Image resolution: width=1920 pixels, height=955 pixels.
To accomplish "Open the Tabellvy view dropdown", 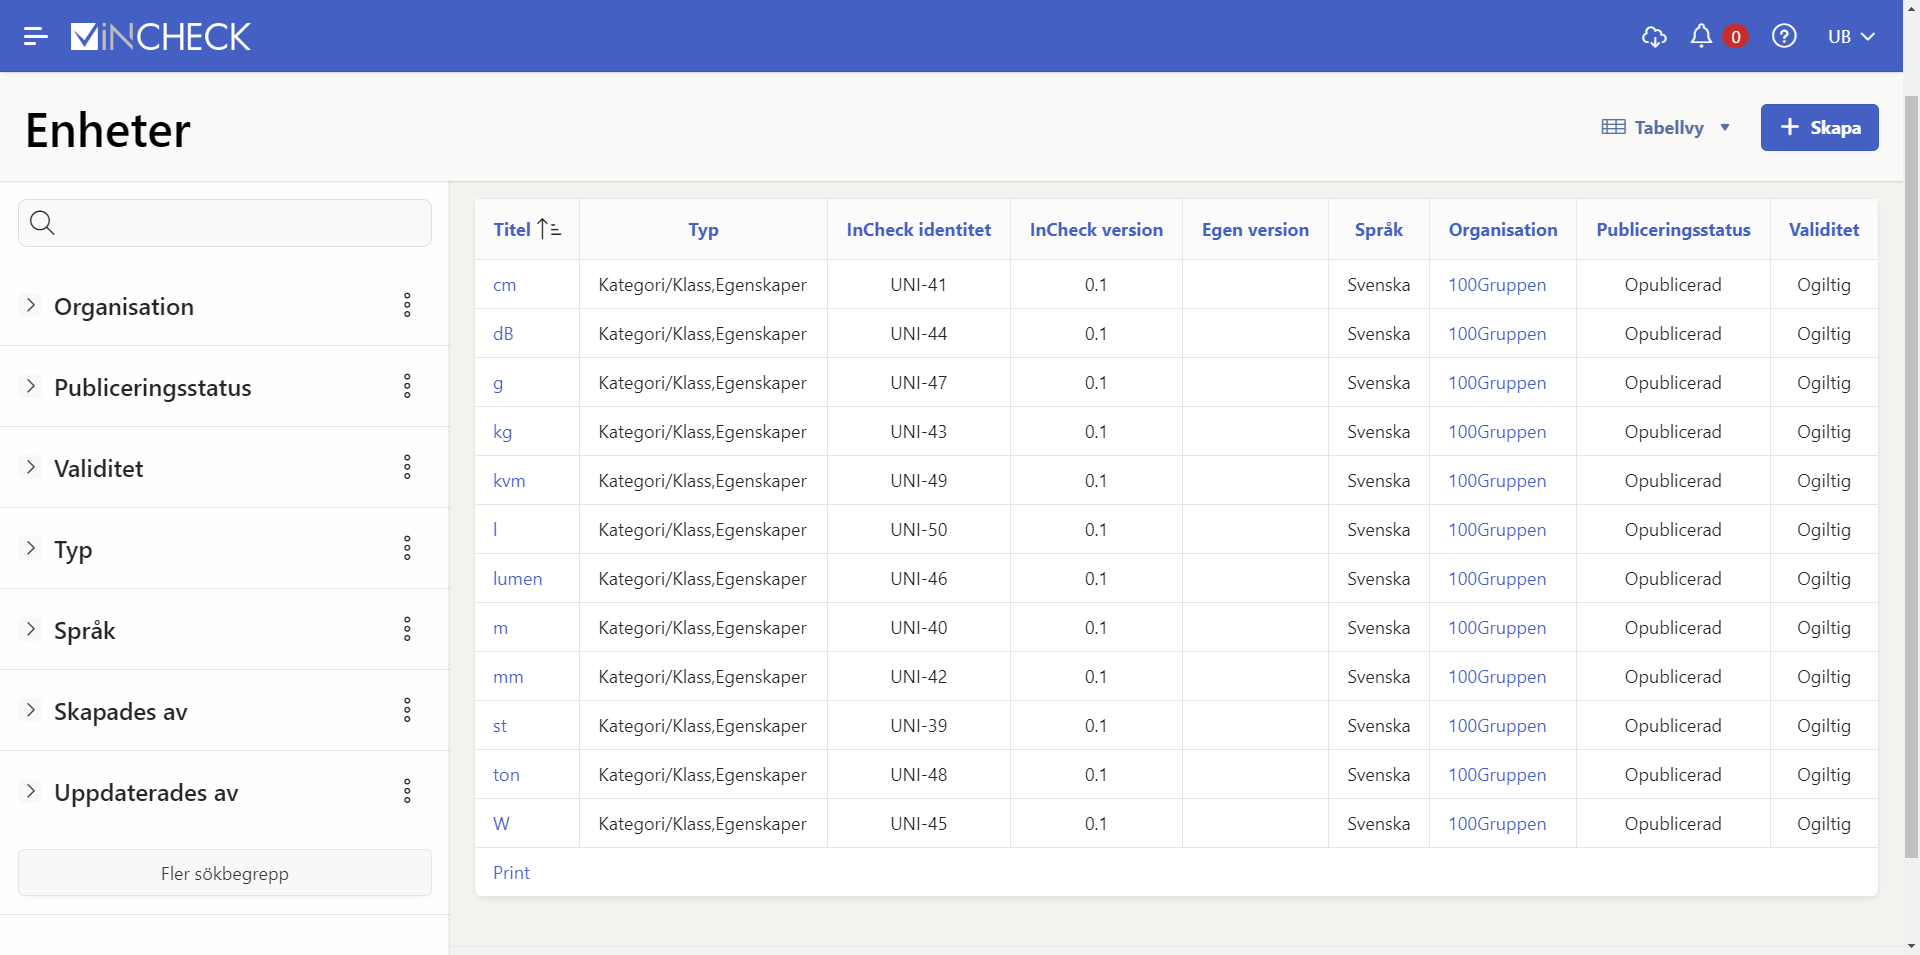I will click(1666, 127).
